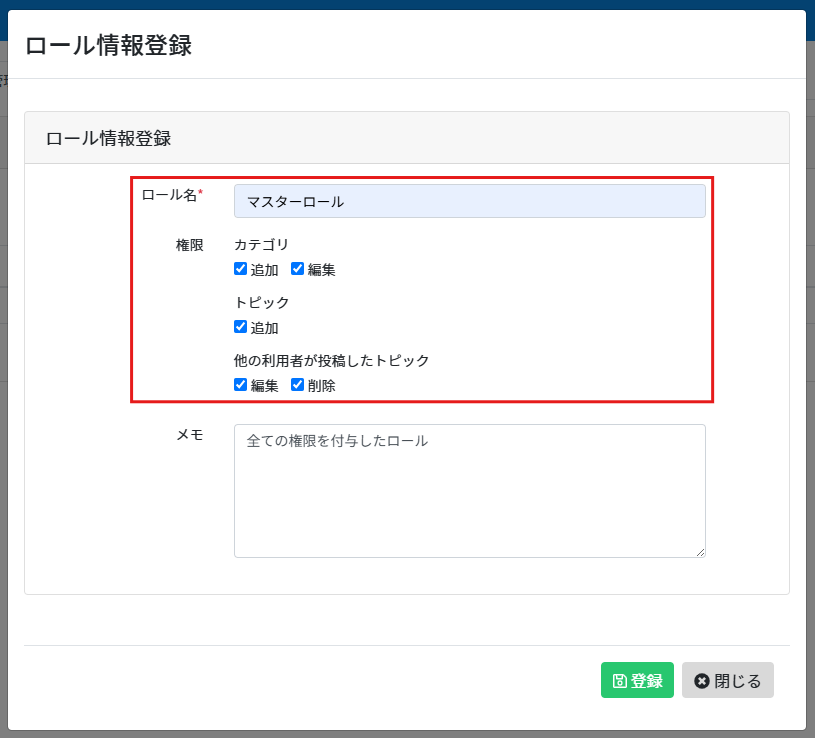Grab the メモ textarea resize handle
Screen dimensions: 815x738
pyautogui.click(x=700, y=552)
